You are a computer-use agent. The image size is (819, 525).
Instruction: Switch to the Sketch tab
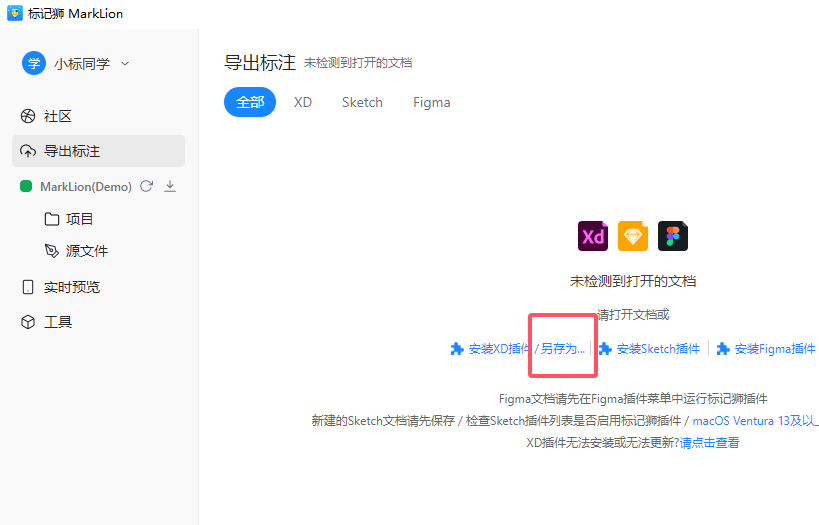362,102
